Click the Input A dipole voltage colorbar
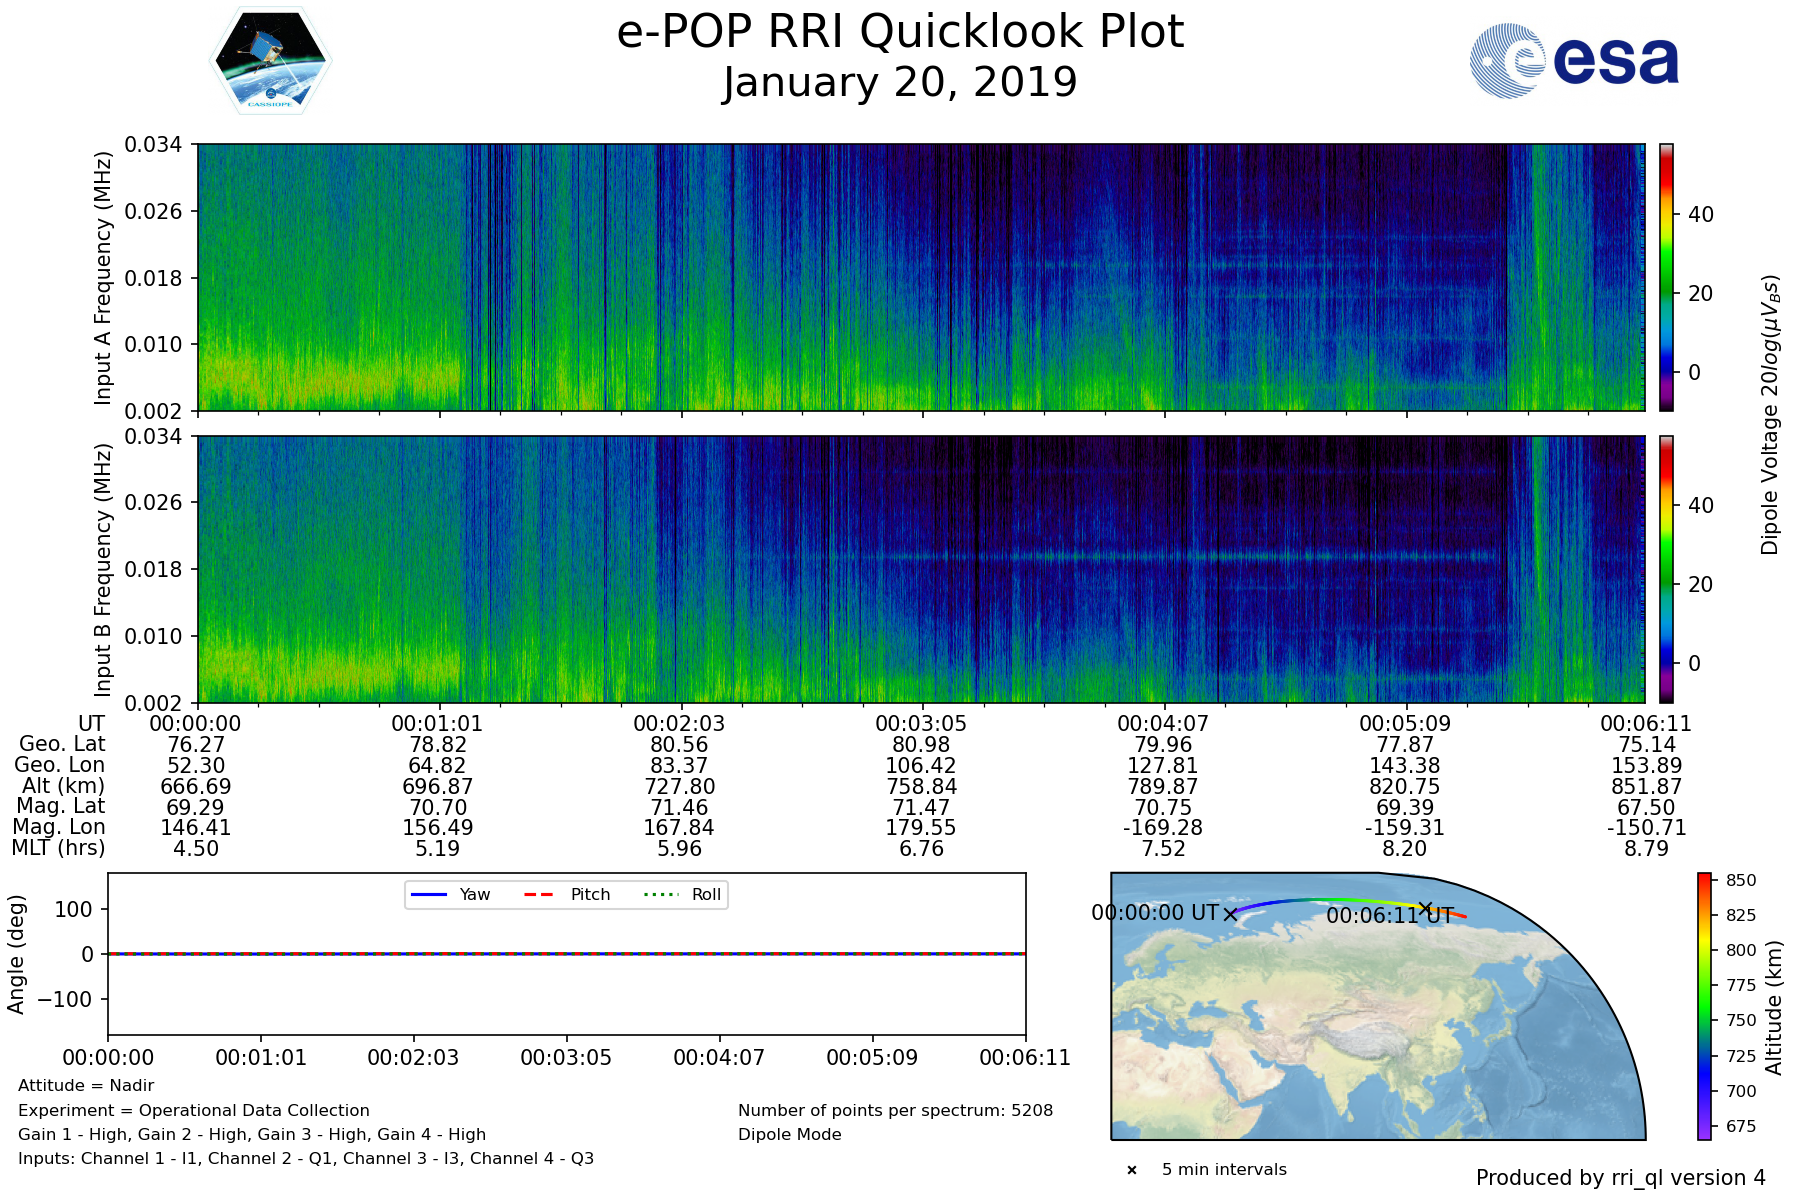 click(1666, 277)
